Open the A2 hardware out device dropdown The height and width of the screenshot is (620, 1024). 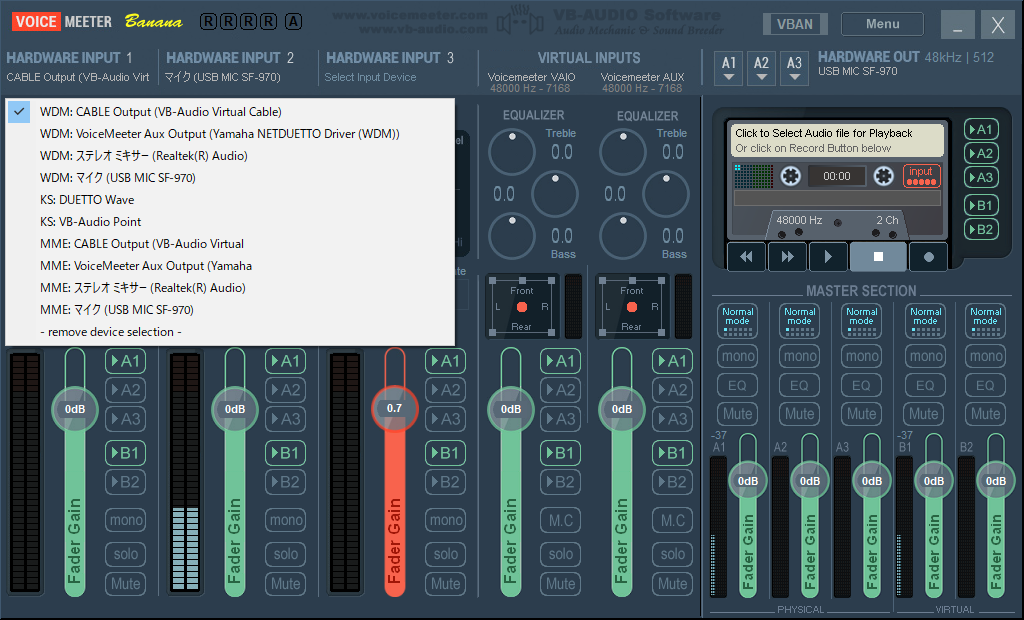click(761, 69)
